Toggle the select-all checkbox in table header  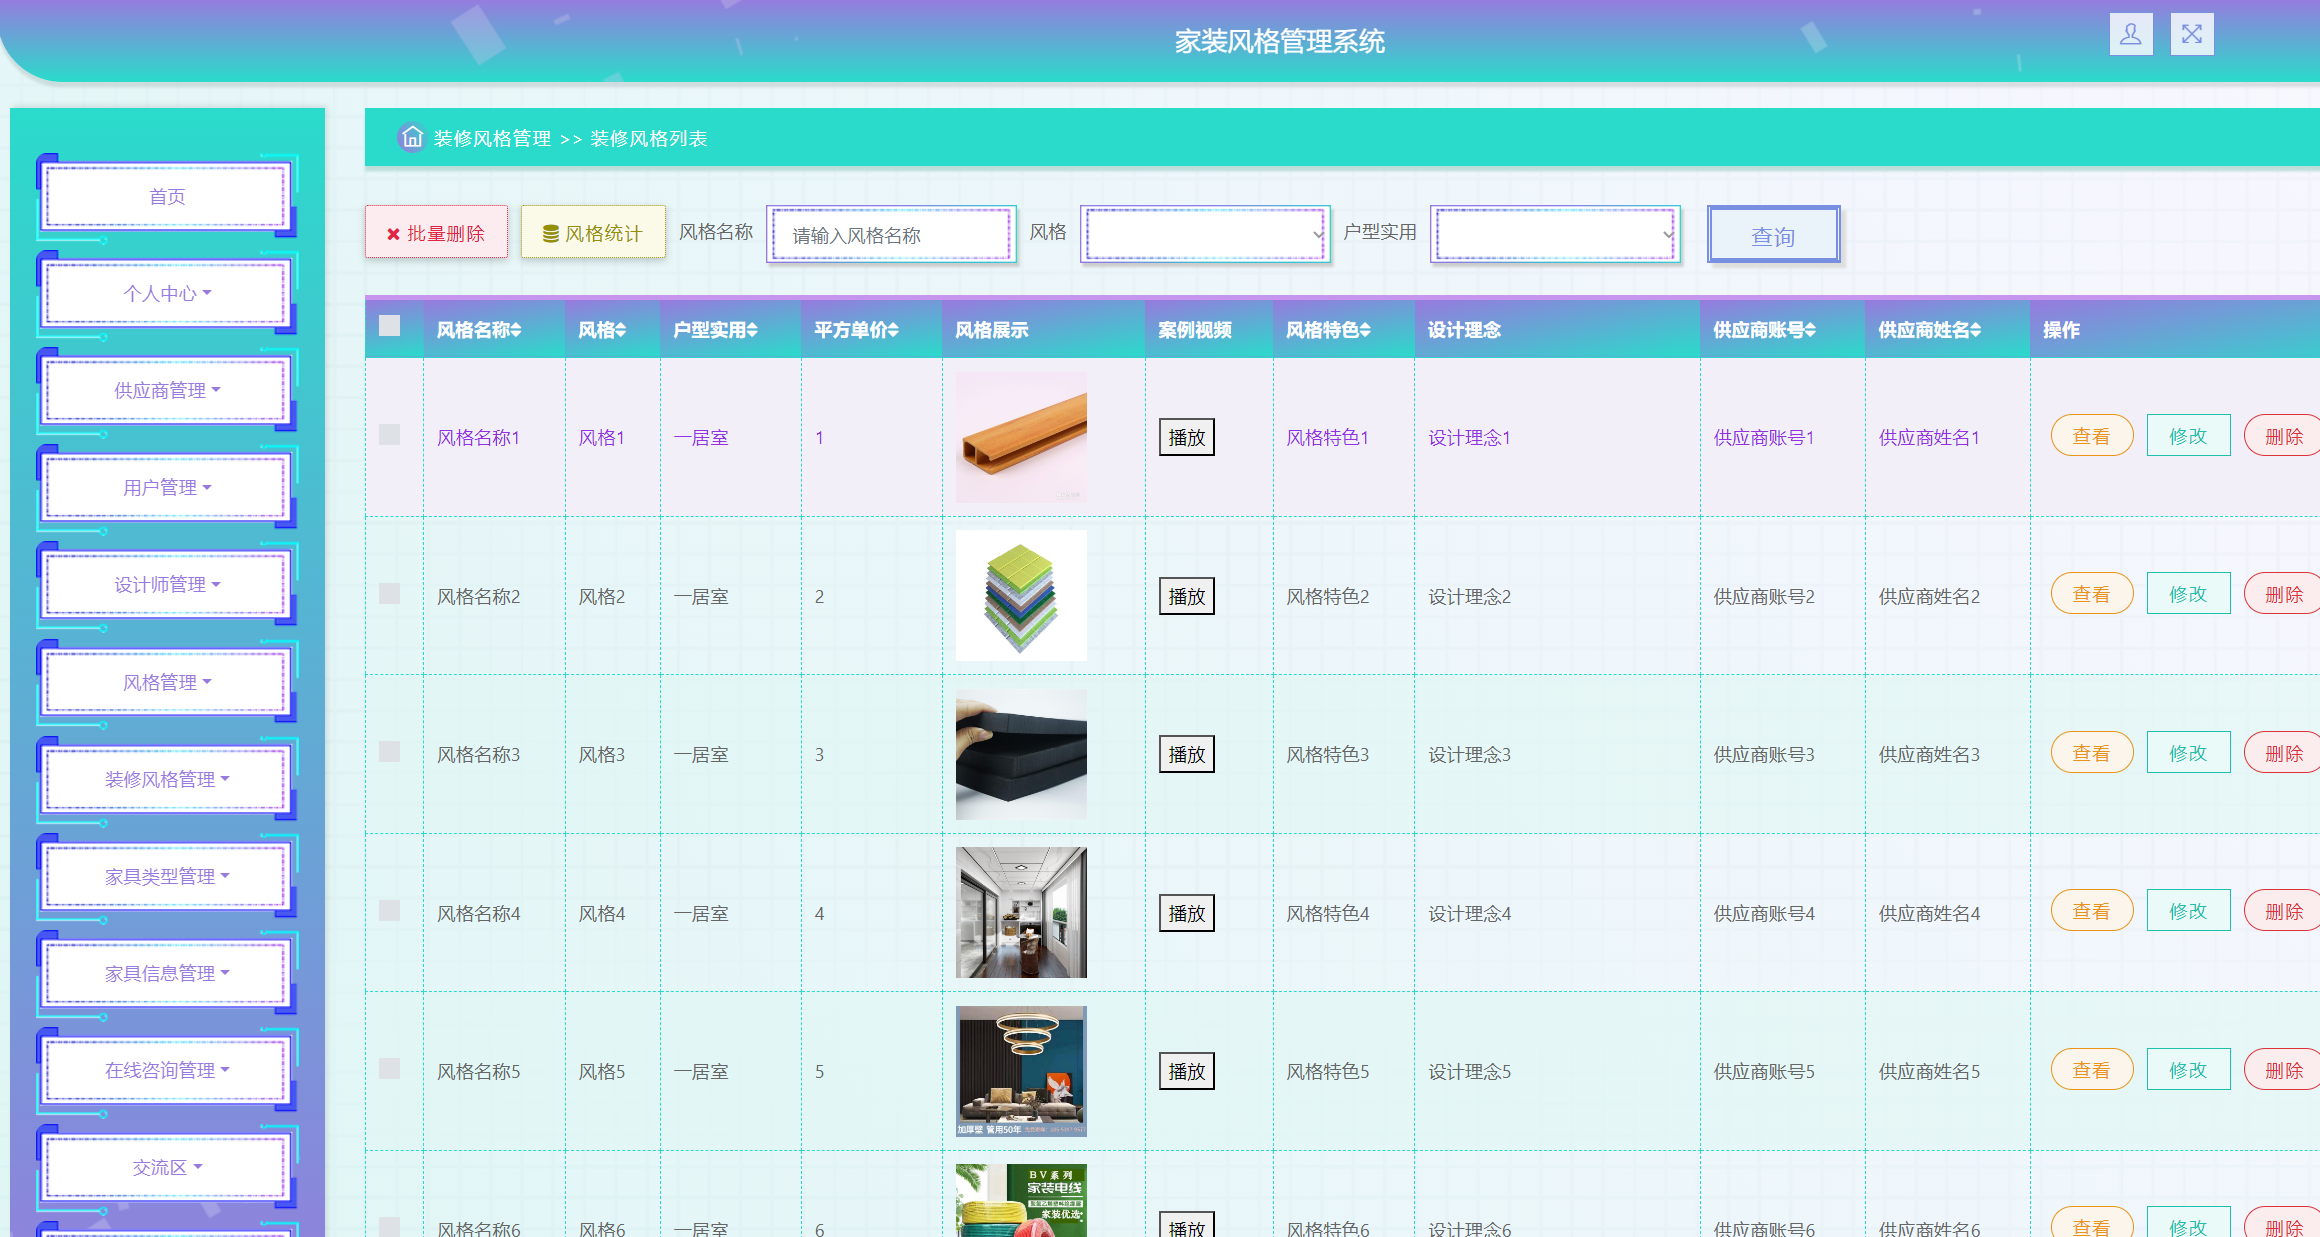pos(390,326)
